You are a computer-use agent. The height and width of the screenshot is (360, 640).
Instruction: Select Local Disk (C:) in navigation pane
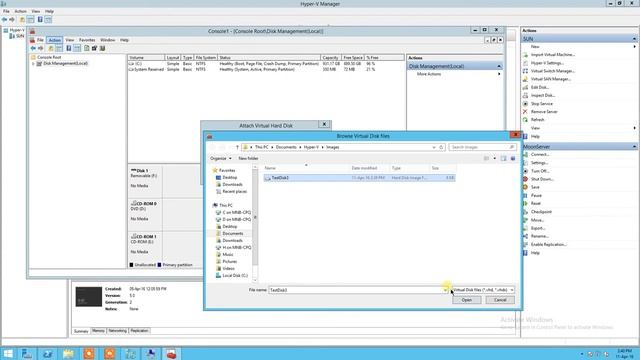coord(235,276)
